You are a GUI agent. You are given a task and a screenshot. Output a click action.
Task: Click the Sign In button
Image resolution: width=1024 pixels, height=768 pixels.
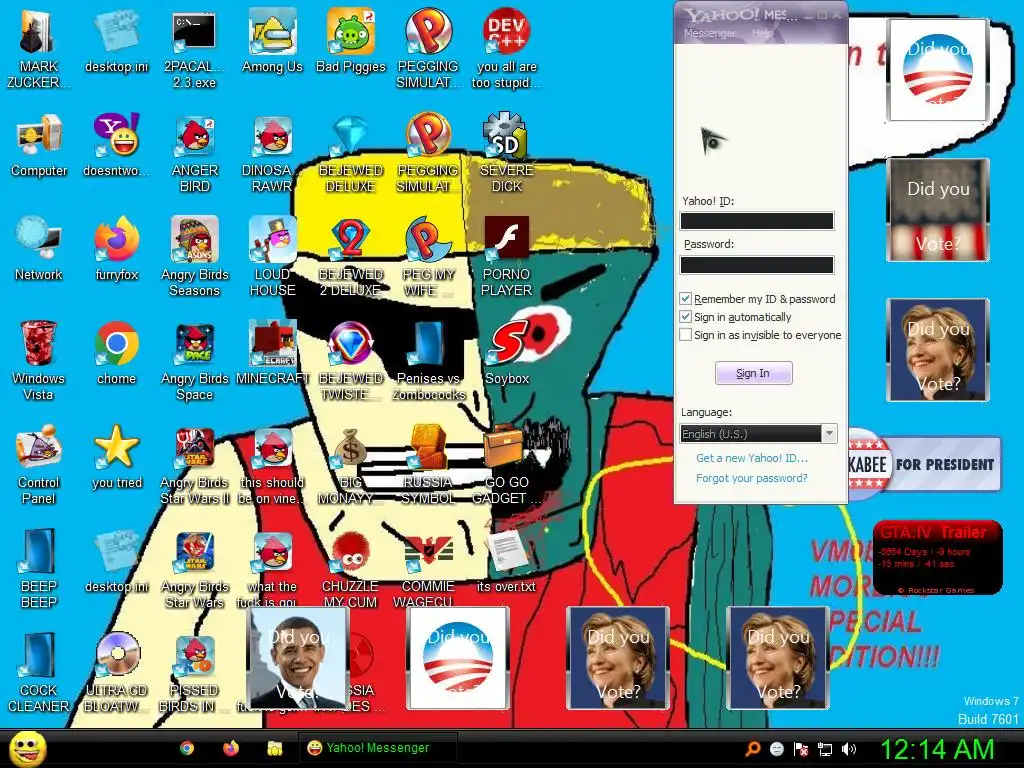click(753, 373)
